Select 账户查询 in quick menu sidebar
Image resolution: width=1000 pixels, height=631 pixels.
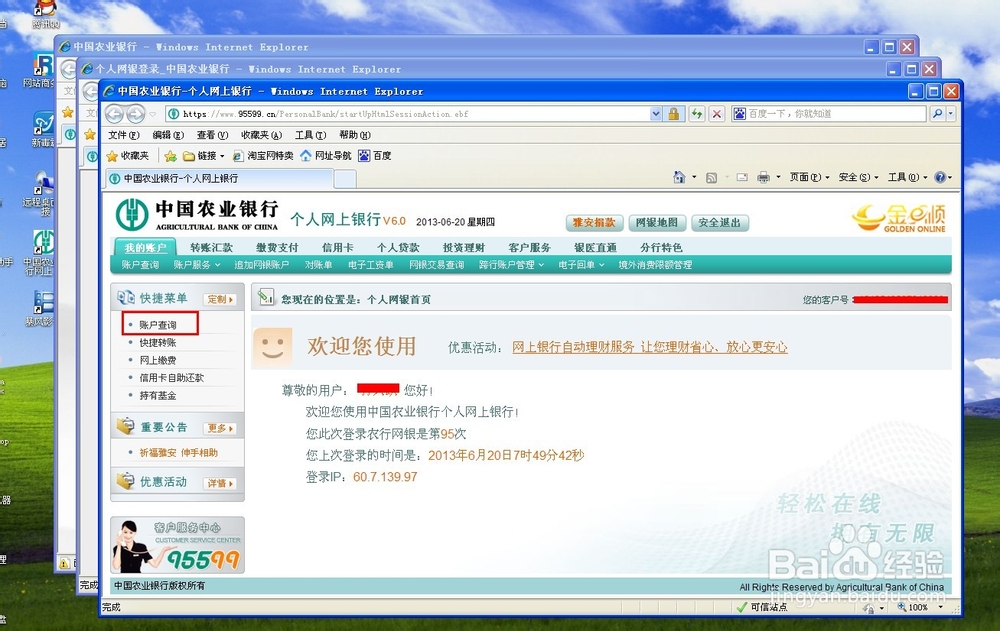158,325
